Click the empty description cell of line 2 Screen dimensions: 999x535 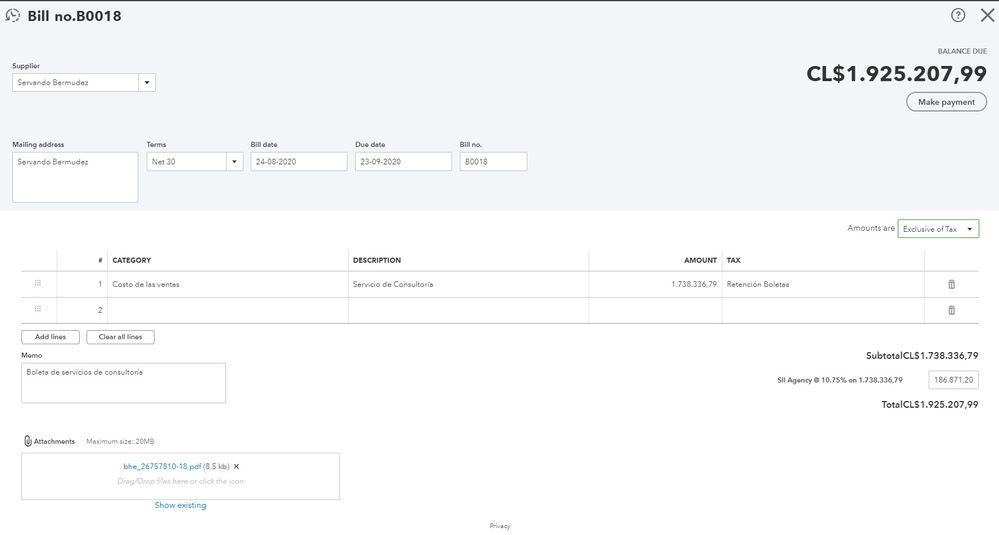468,310
